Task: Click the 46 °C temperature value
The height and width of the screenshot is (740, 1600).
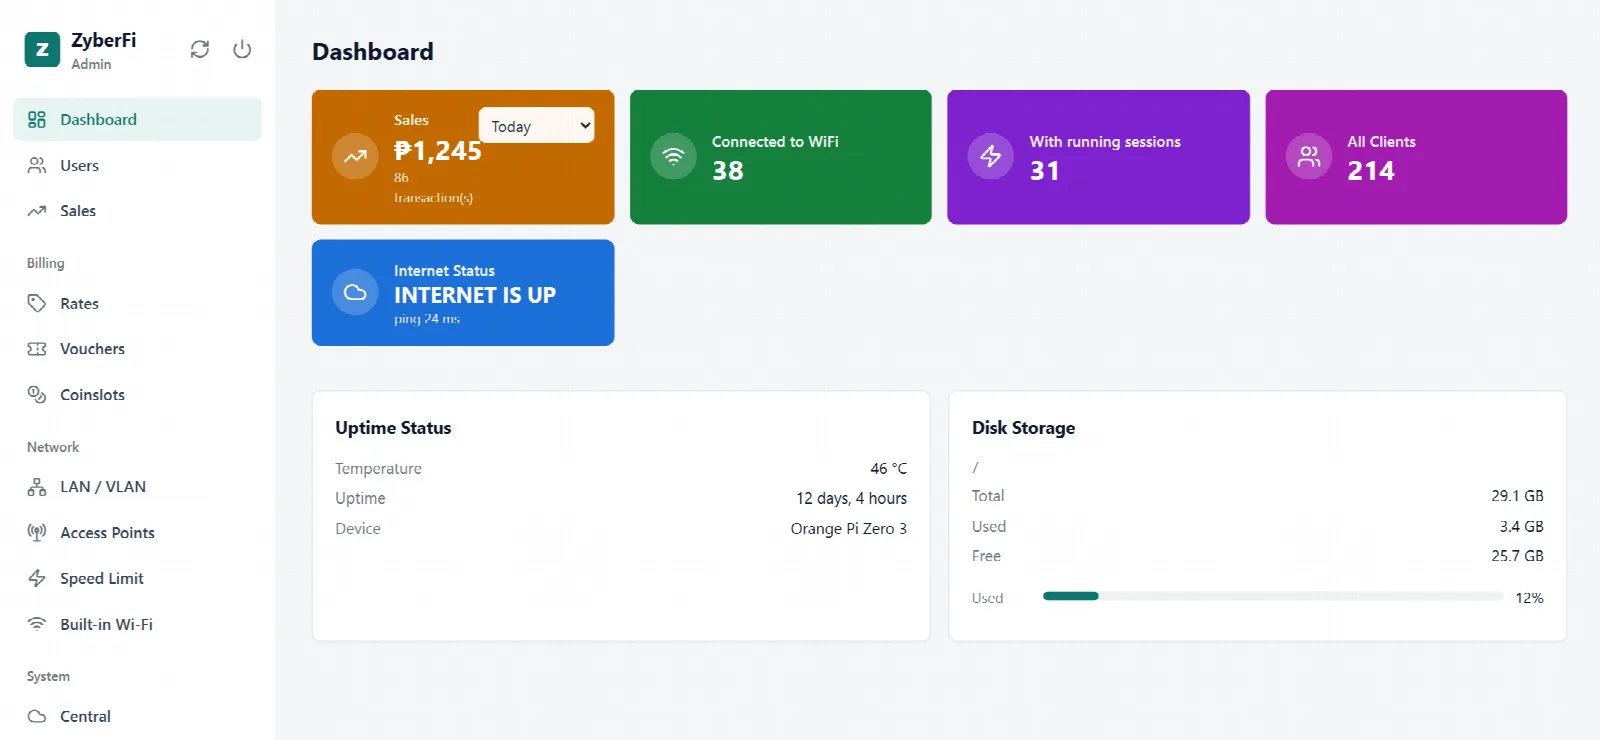Action: coord(889,468)
